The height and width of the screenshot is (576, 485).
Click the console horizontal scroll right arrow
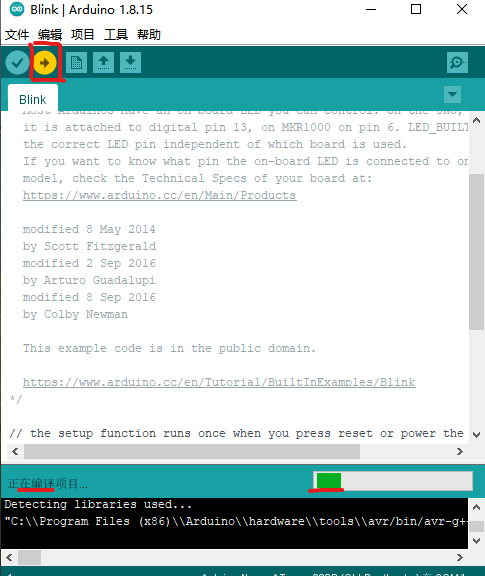(460, 557)
